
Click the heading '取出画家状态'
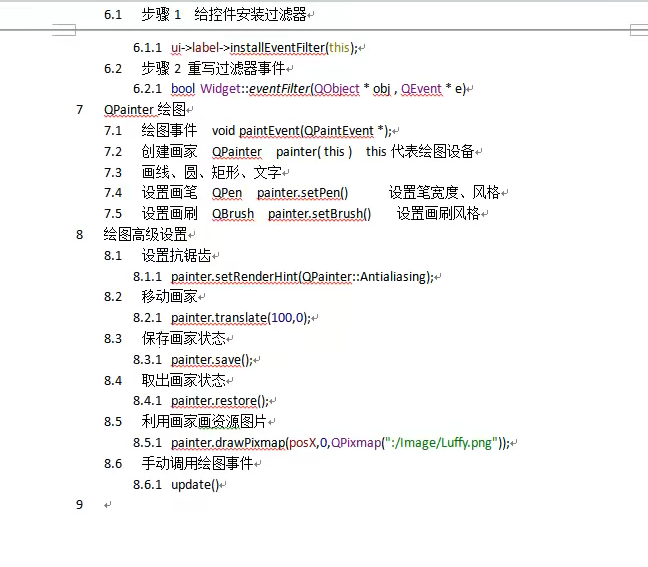[x=183, y=380]
